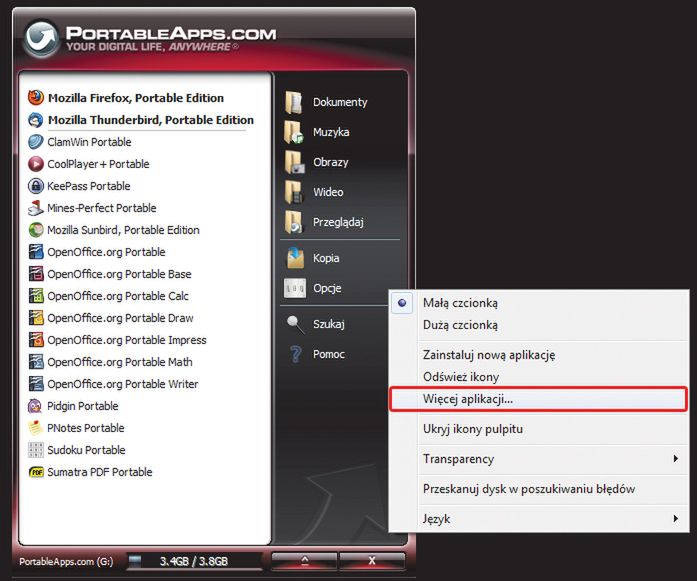Click the Pidgin Portable icon

tap(35, 406)
